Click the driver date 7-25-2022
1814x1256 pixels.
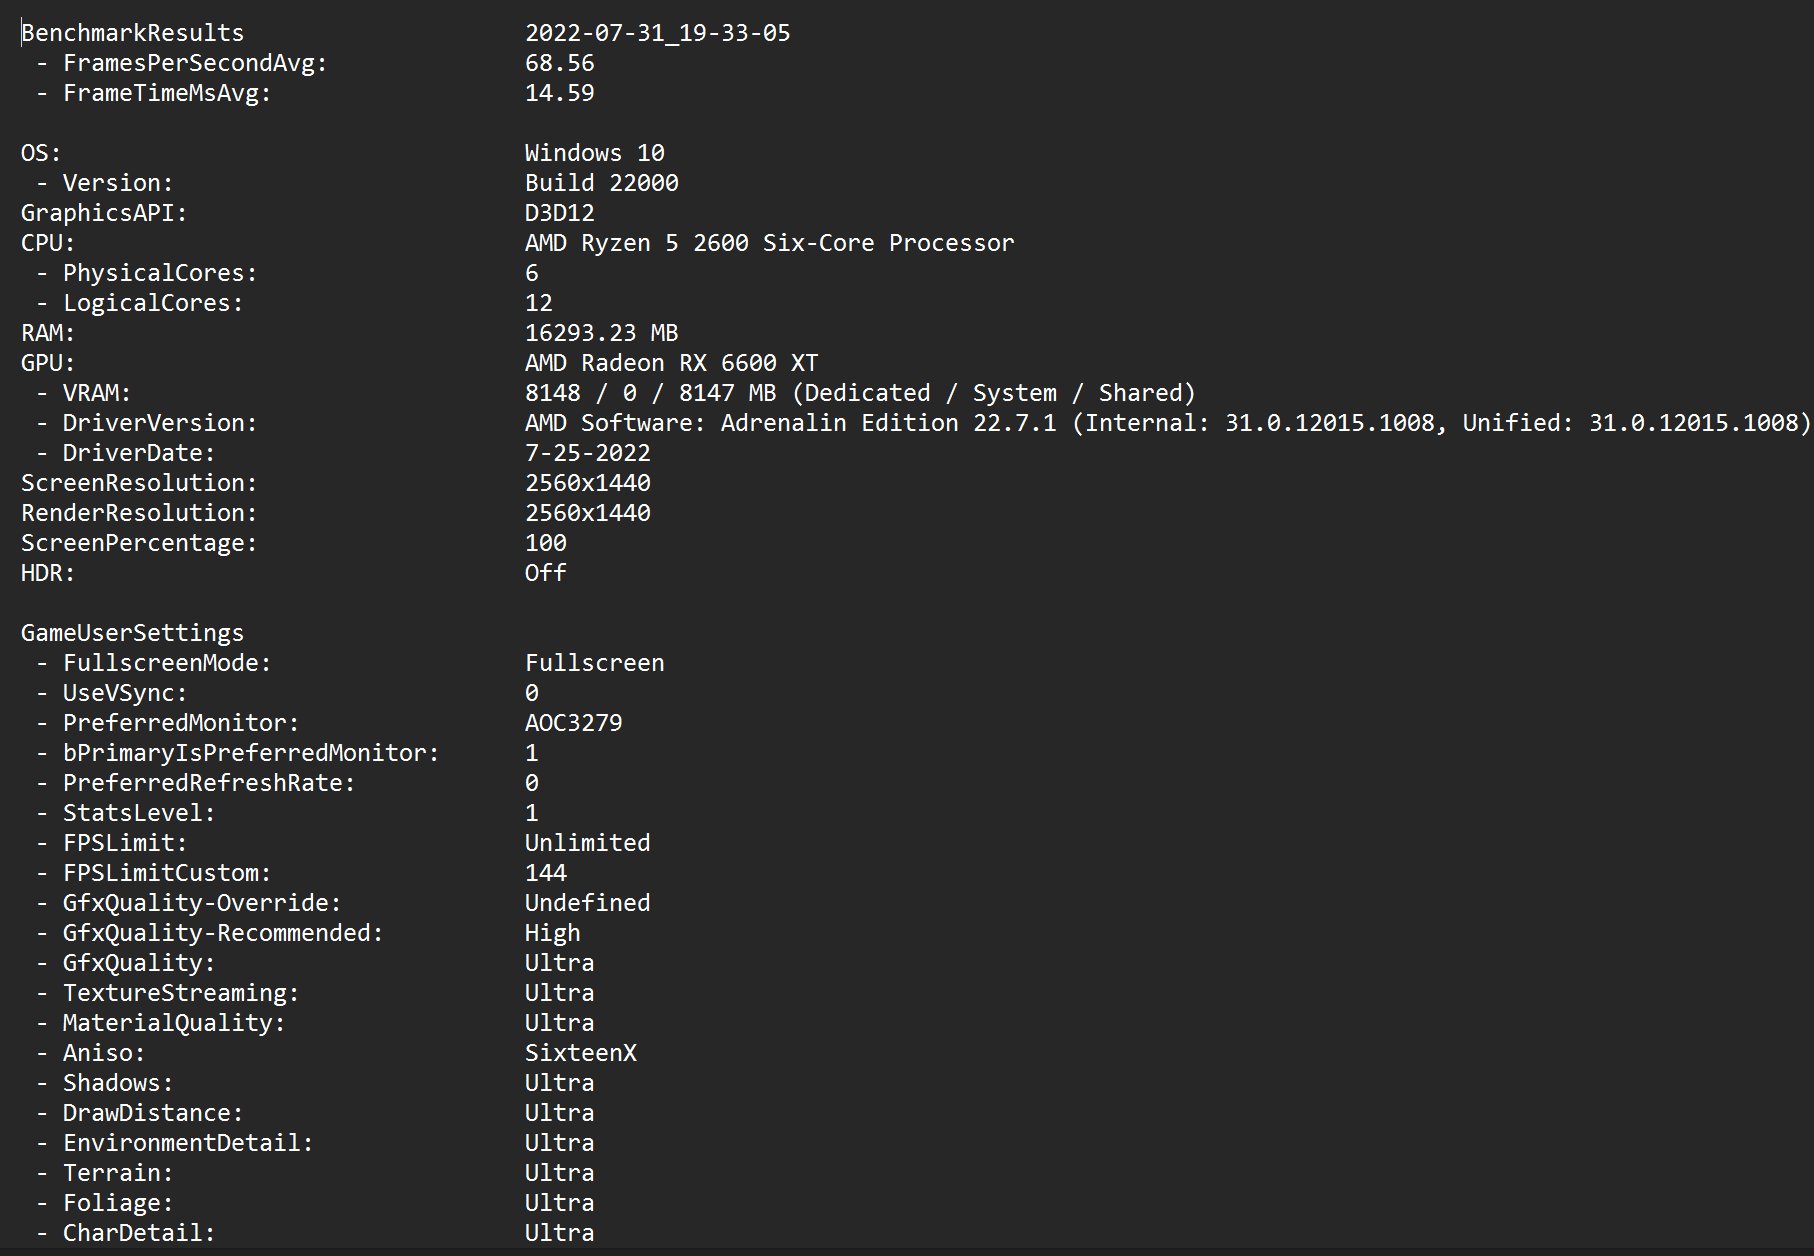(x=587, y=453)
